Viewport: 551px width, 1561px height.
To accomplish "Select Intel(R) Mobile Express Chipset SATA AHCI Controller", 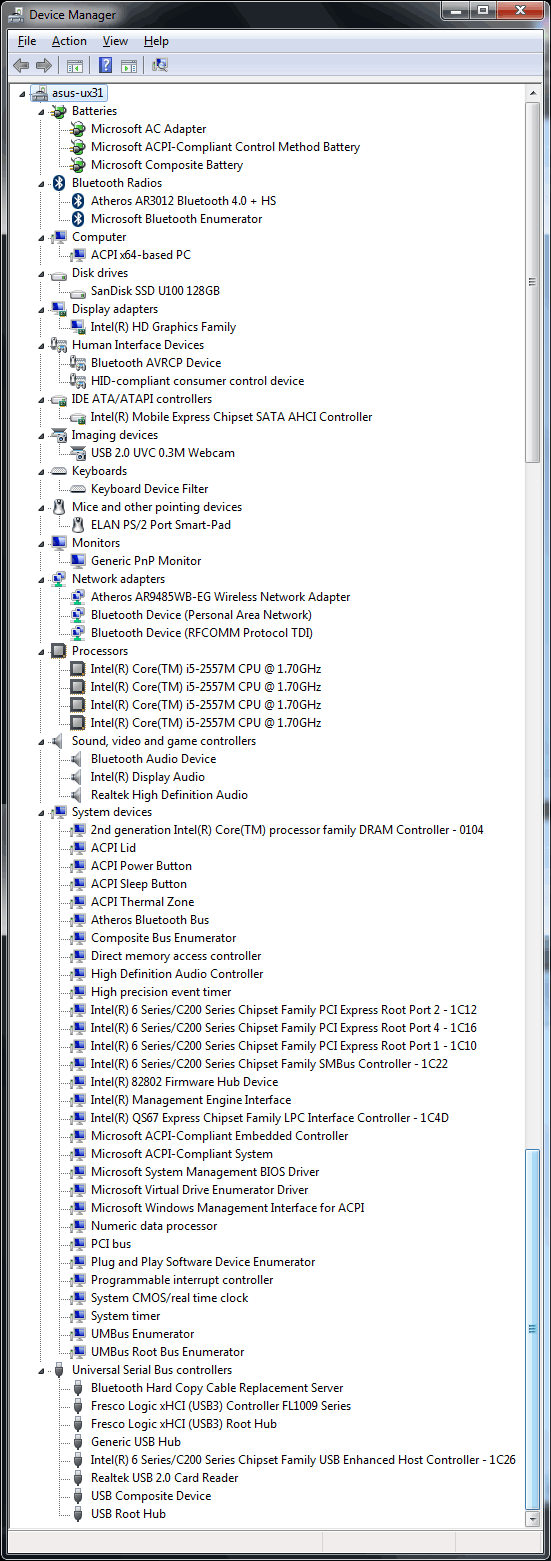I will [x=232, y=417].
